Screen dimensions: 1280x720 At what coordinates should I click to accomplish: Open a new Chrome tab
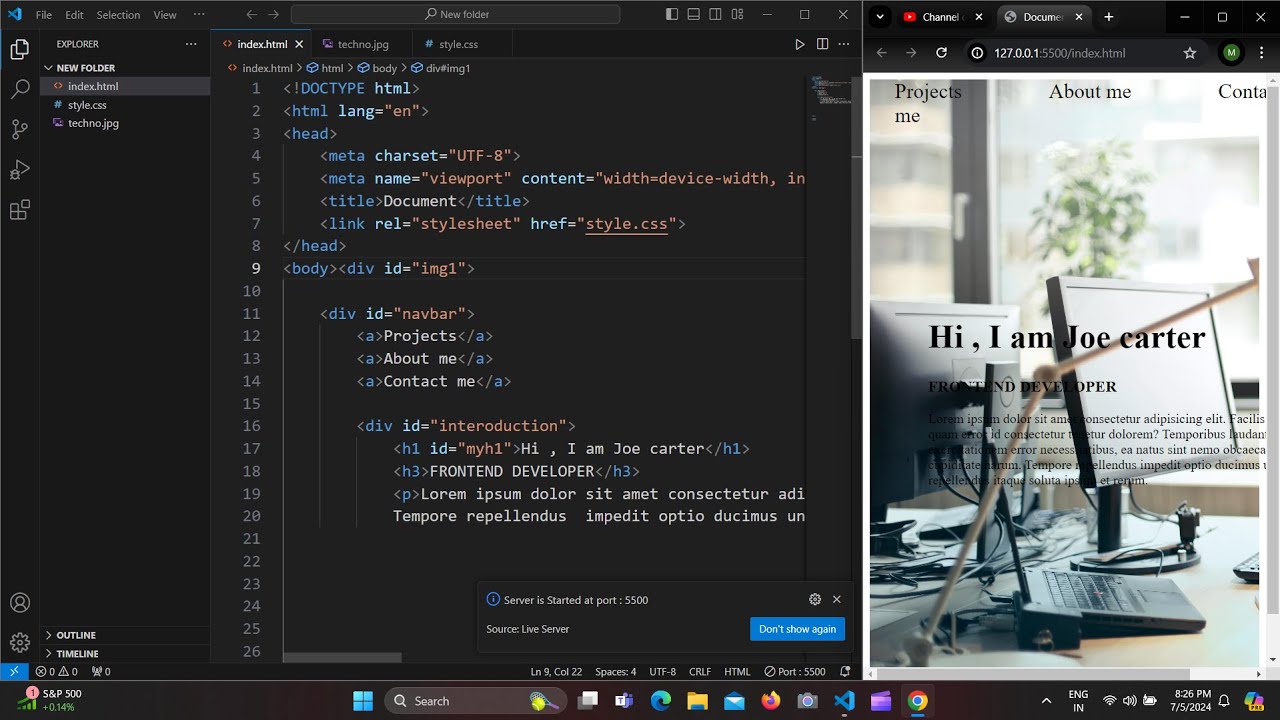coord(1109,17)
